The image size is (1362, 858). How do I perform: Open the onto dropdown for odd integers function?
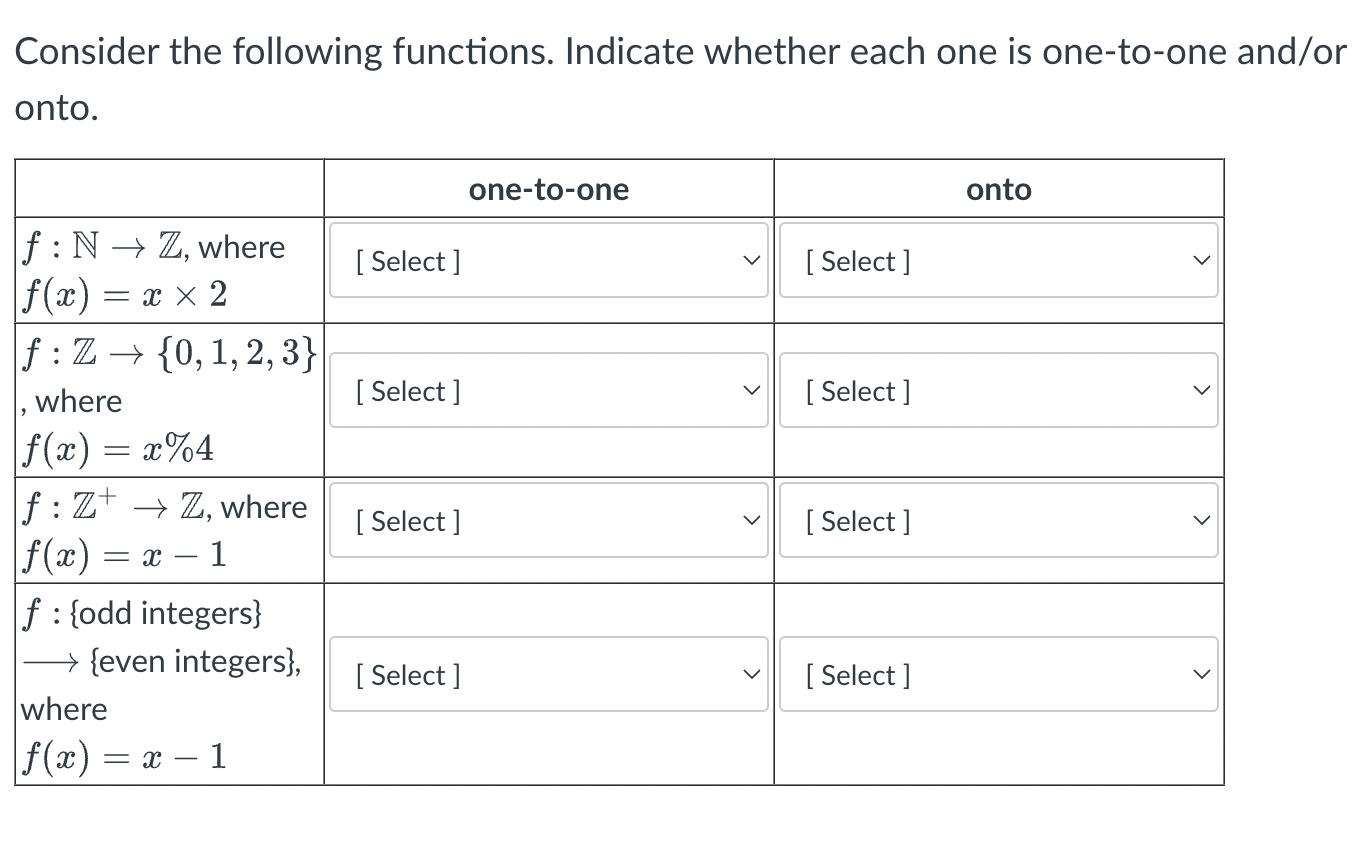[997, 674]
